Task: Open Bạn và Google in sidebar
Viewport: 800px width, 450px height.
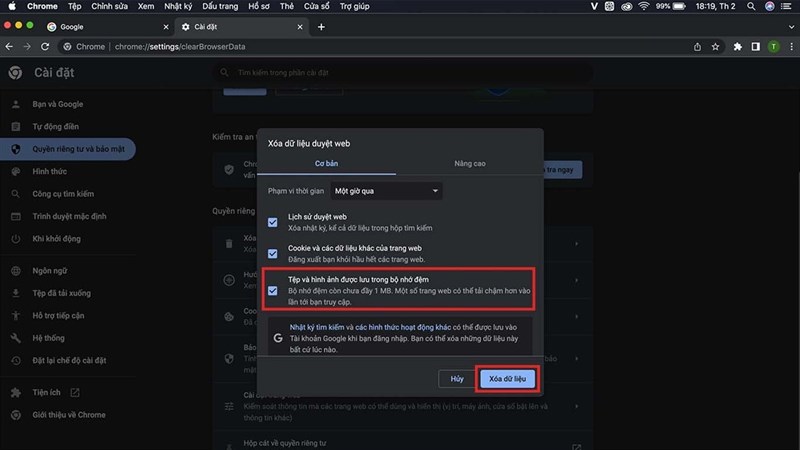Action: tap(58, 104)
